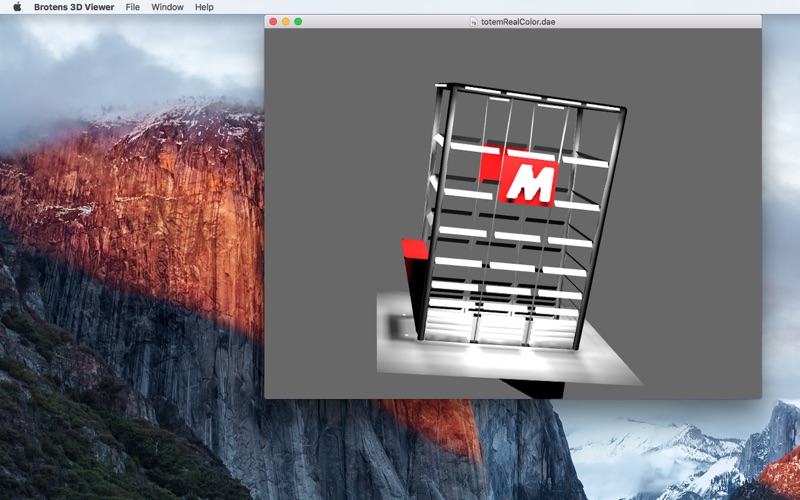Click the totemRealColor.dae window title text
Screen dimensions: 800x500
pyautogui.click(x=518, y=22)
